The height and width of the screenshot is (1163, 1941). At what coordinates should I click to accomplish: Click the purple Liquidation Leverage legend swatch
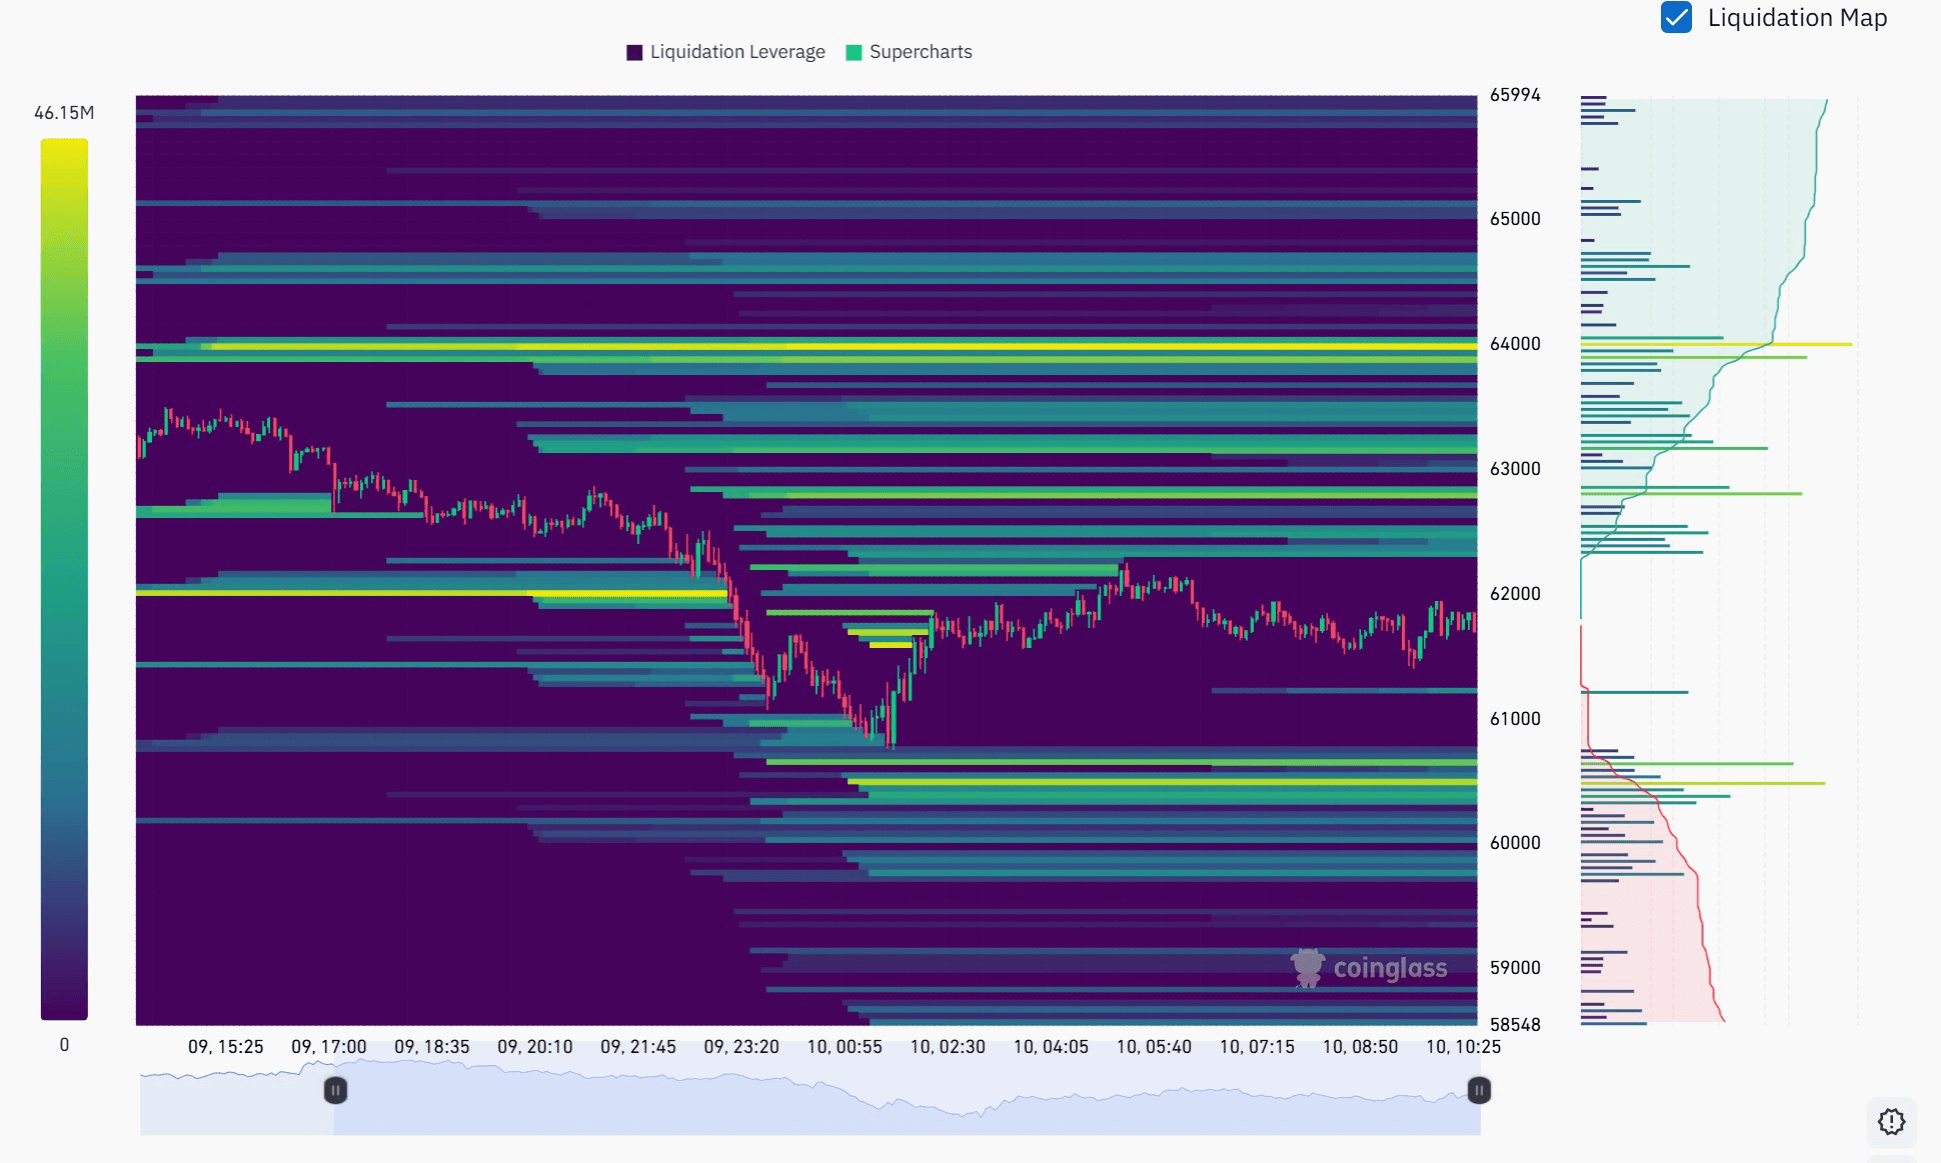point(634,53)
